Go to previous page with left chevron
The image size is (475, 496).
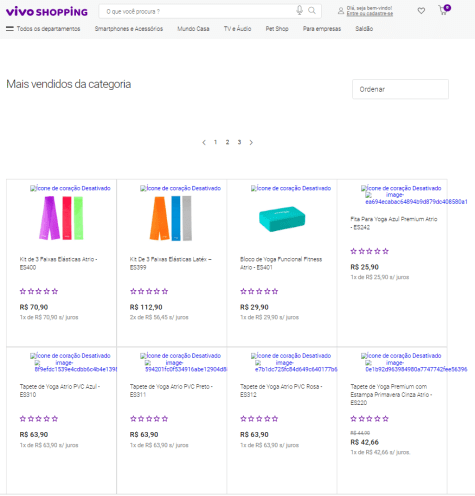pos(204,142)
